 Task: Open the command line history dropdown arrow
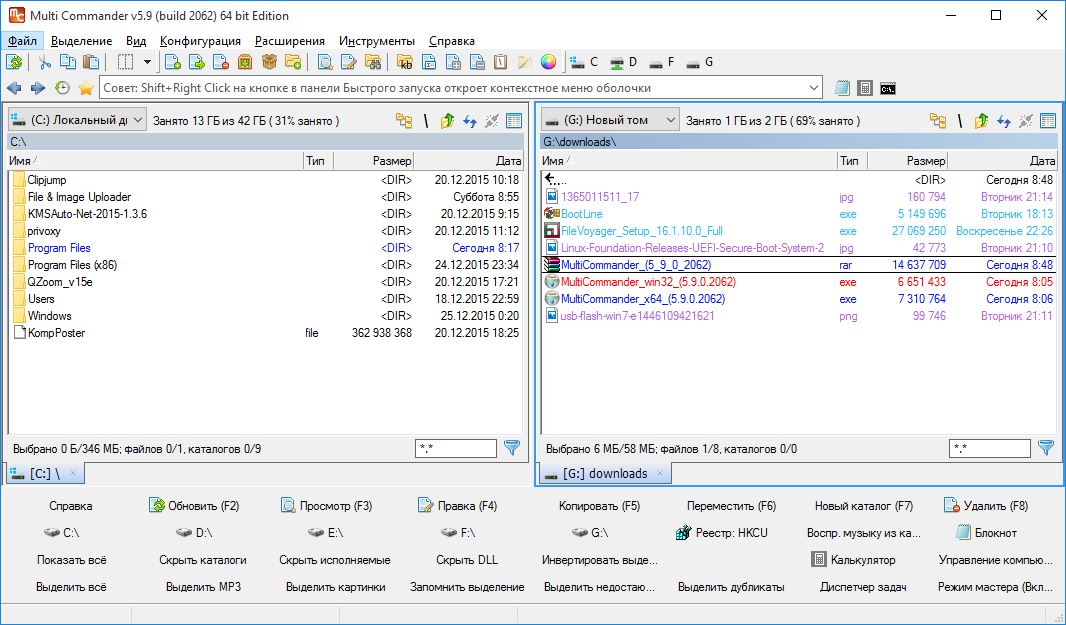click(814, 88)
